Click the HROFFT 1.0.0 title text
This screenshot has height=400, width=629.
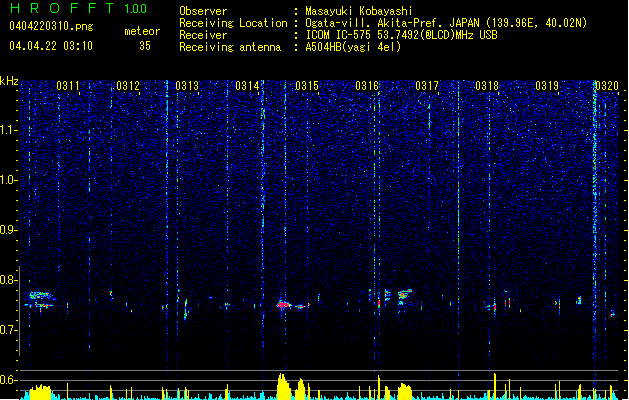[x=78, y=8]
